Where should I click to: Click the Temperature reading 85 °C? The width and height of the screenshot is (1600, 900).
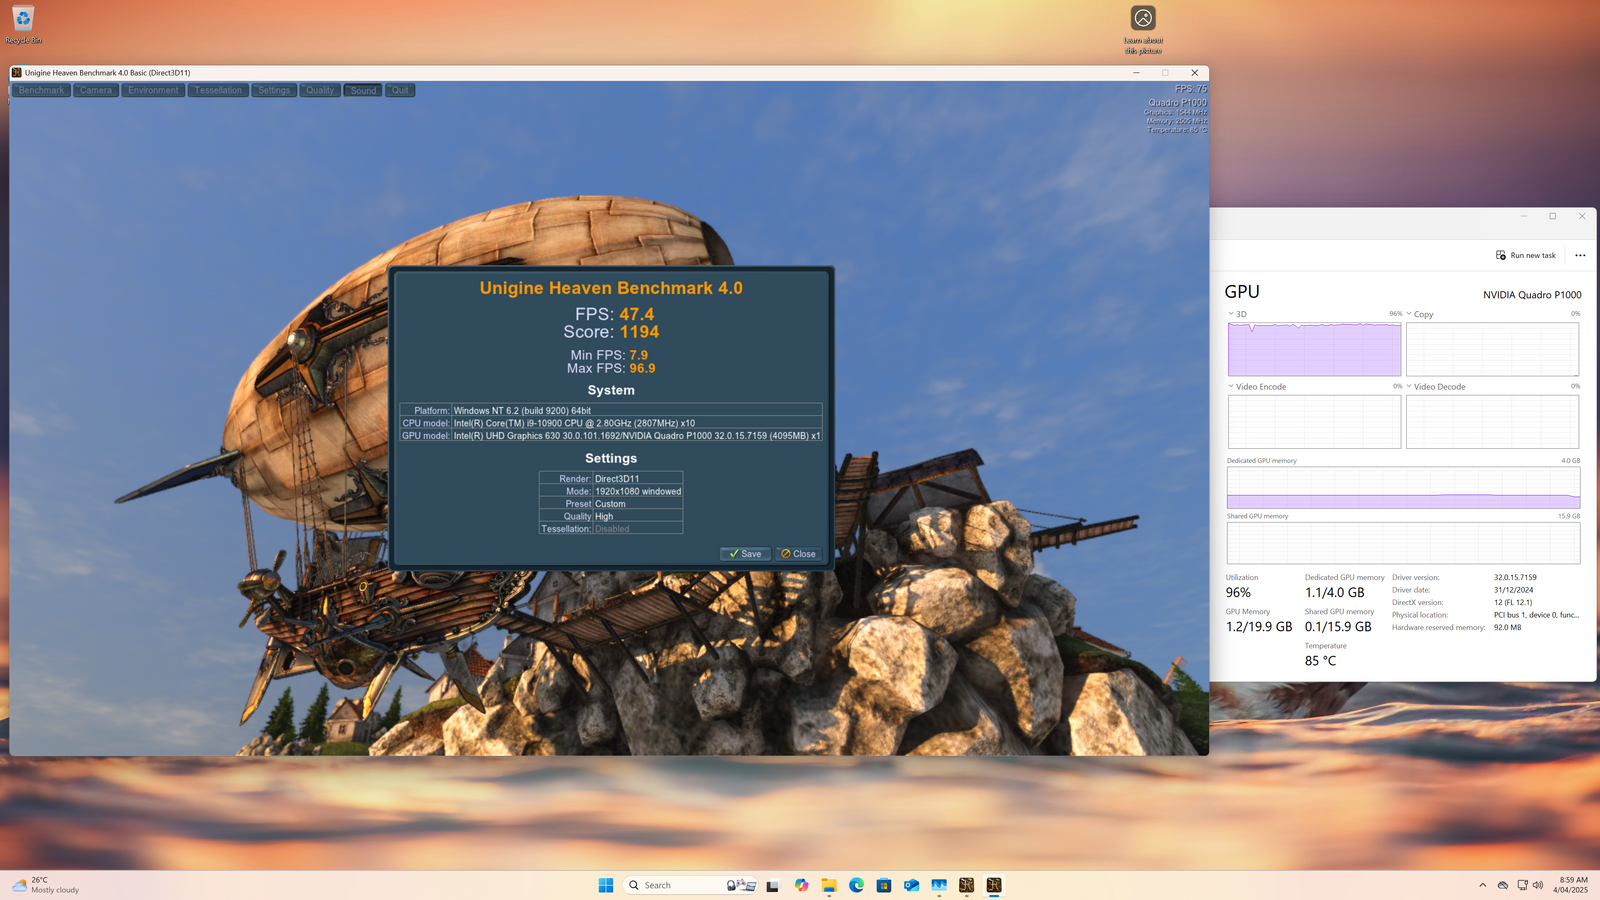[1320, 661]
